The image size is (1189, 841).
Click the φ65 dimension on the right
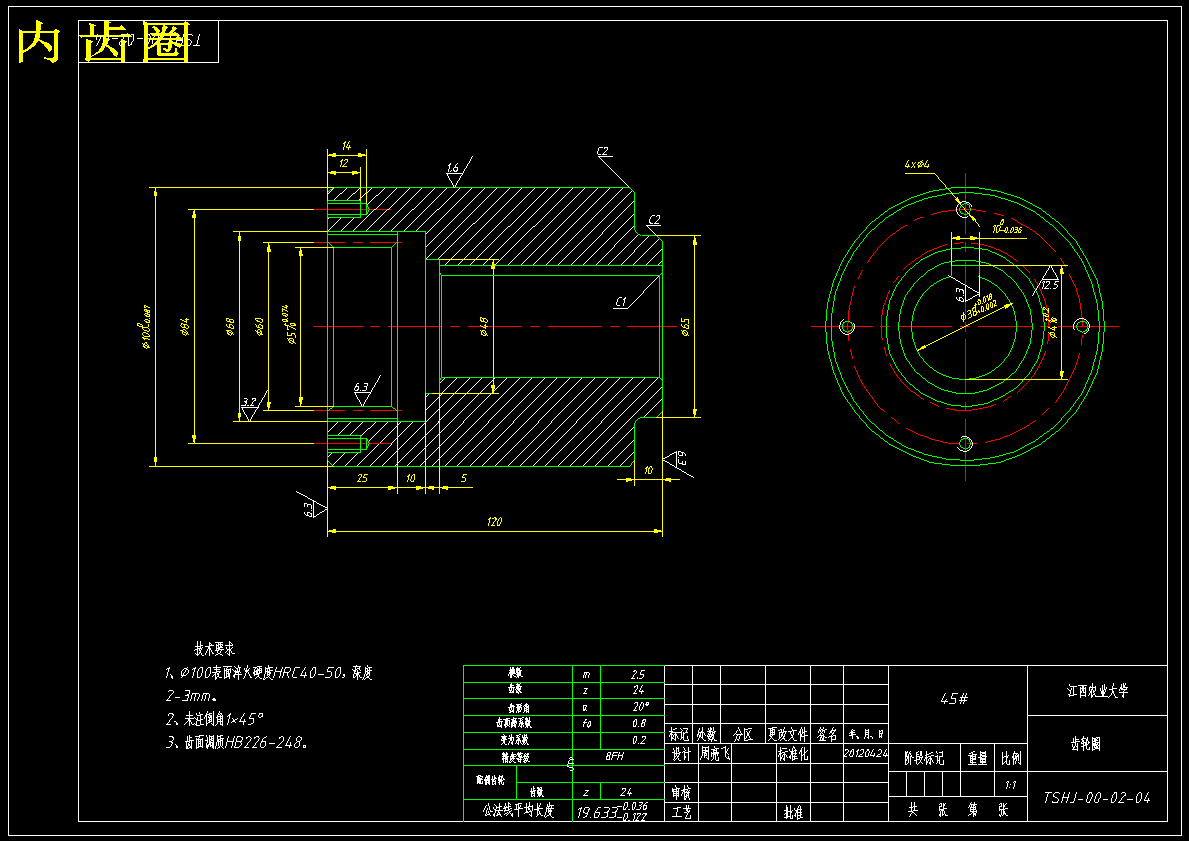(685, 327)
